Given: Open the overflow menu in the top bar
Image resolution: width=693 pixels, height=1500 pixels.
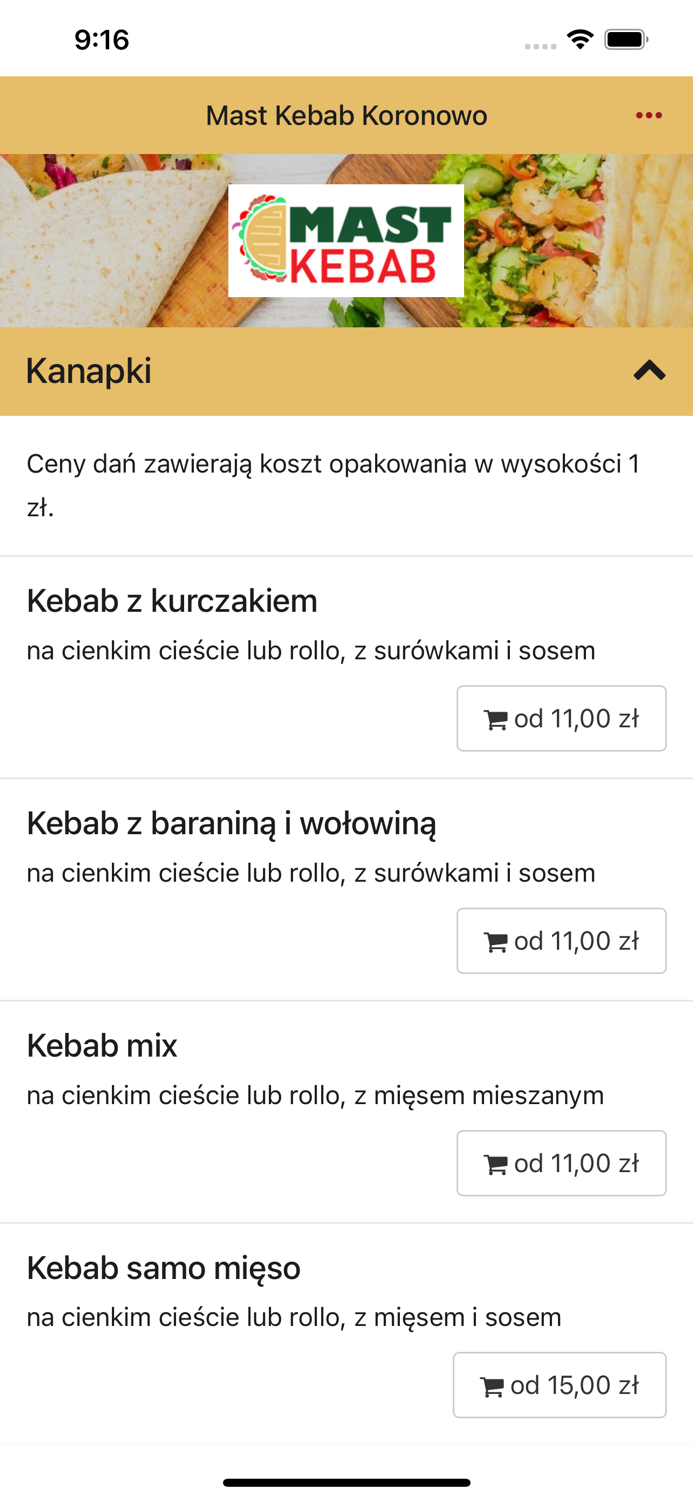Looking at the screenshot, I should point(649,115).
